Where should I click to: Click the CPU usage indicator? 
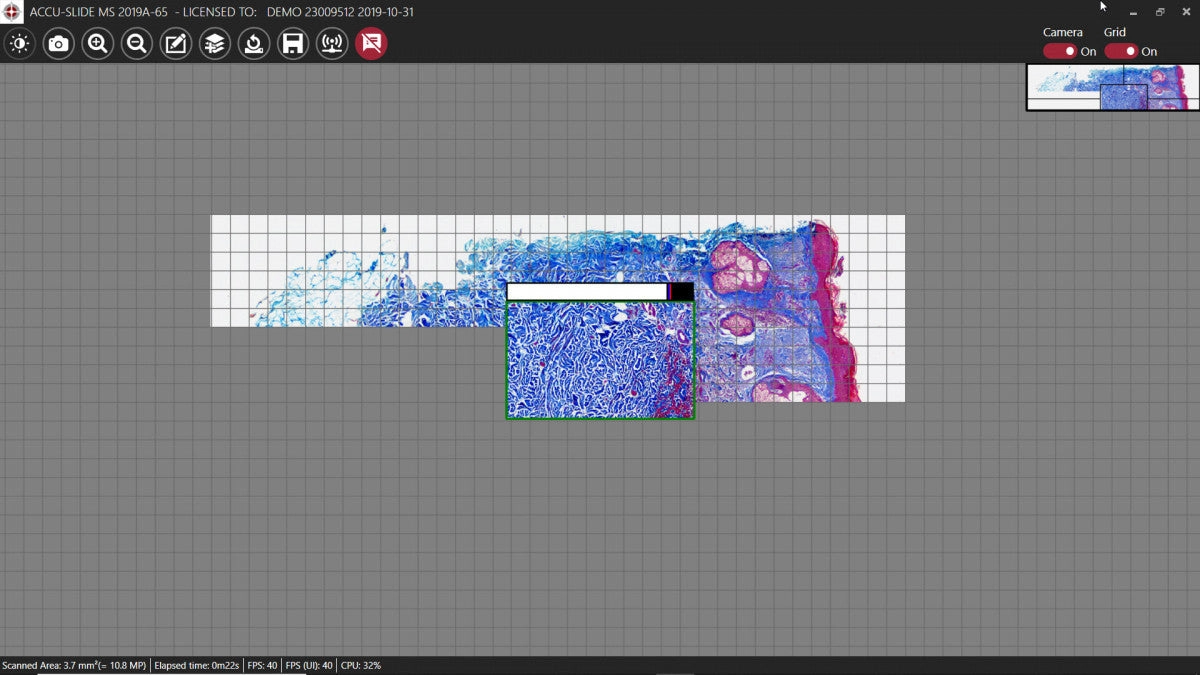click(360, 664)
